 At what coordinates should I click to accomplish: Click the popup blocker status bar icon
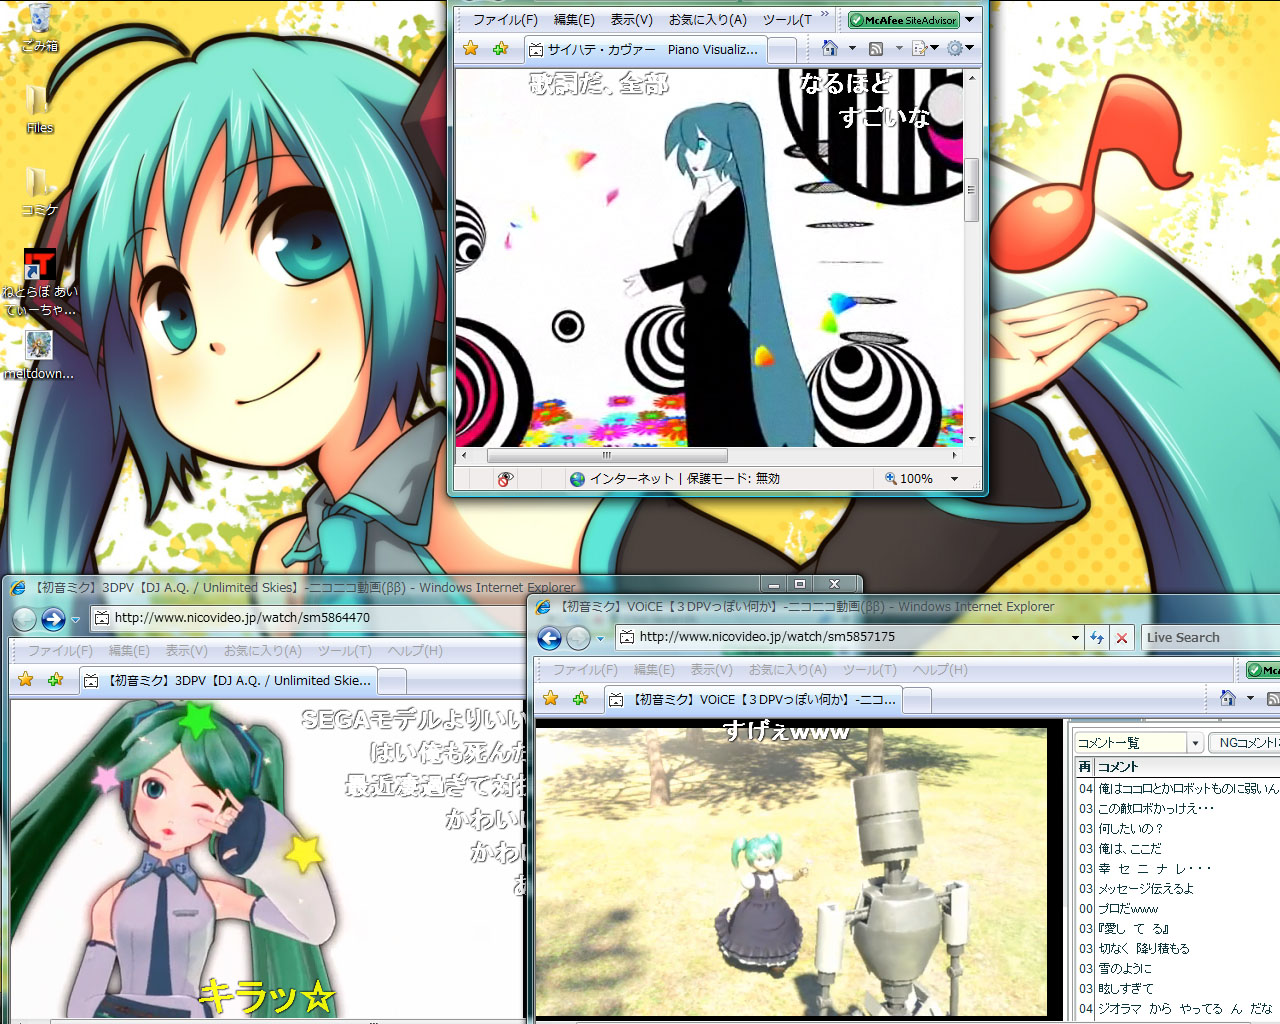[x=505, y=479]
